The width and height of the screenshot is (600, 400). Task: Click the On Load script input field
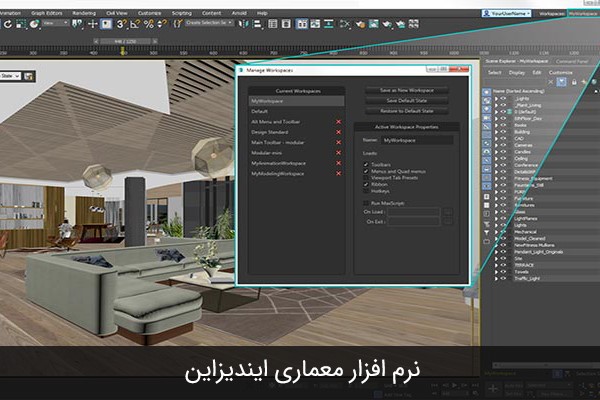click(x=414, y=212)
